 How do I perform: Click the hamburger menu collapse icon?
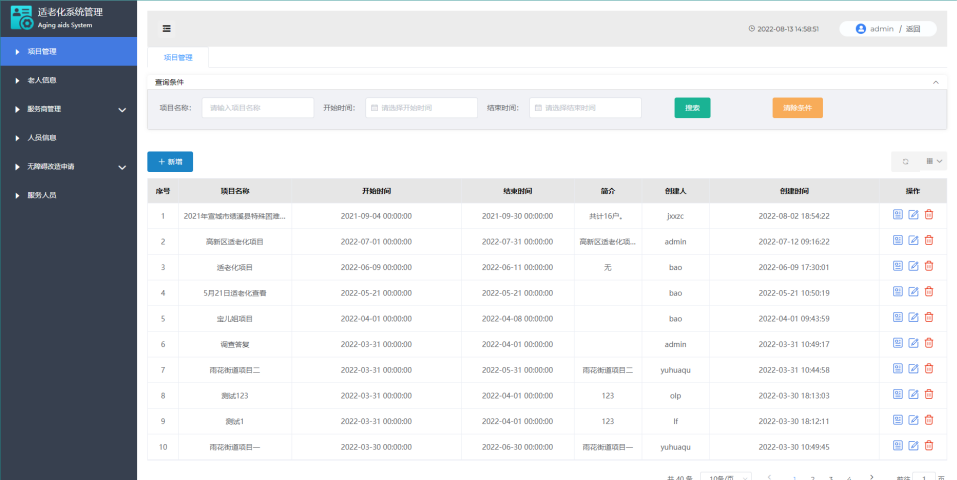(x=166, y=29)
